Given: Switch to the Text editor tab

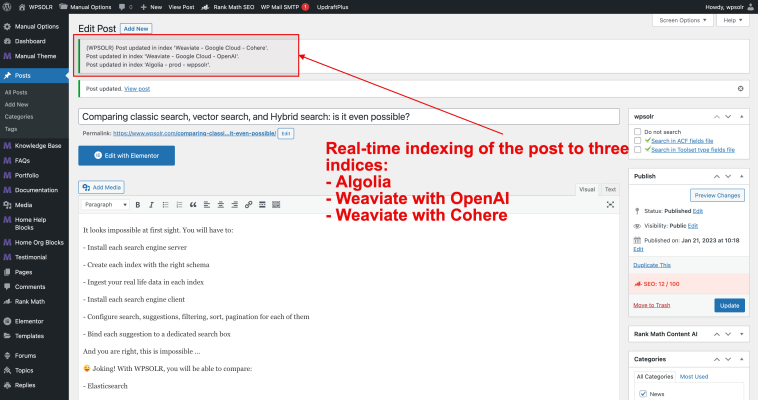Looking at the screenshot, I should tap(610, 189).
